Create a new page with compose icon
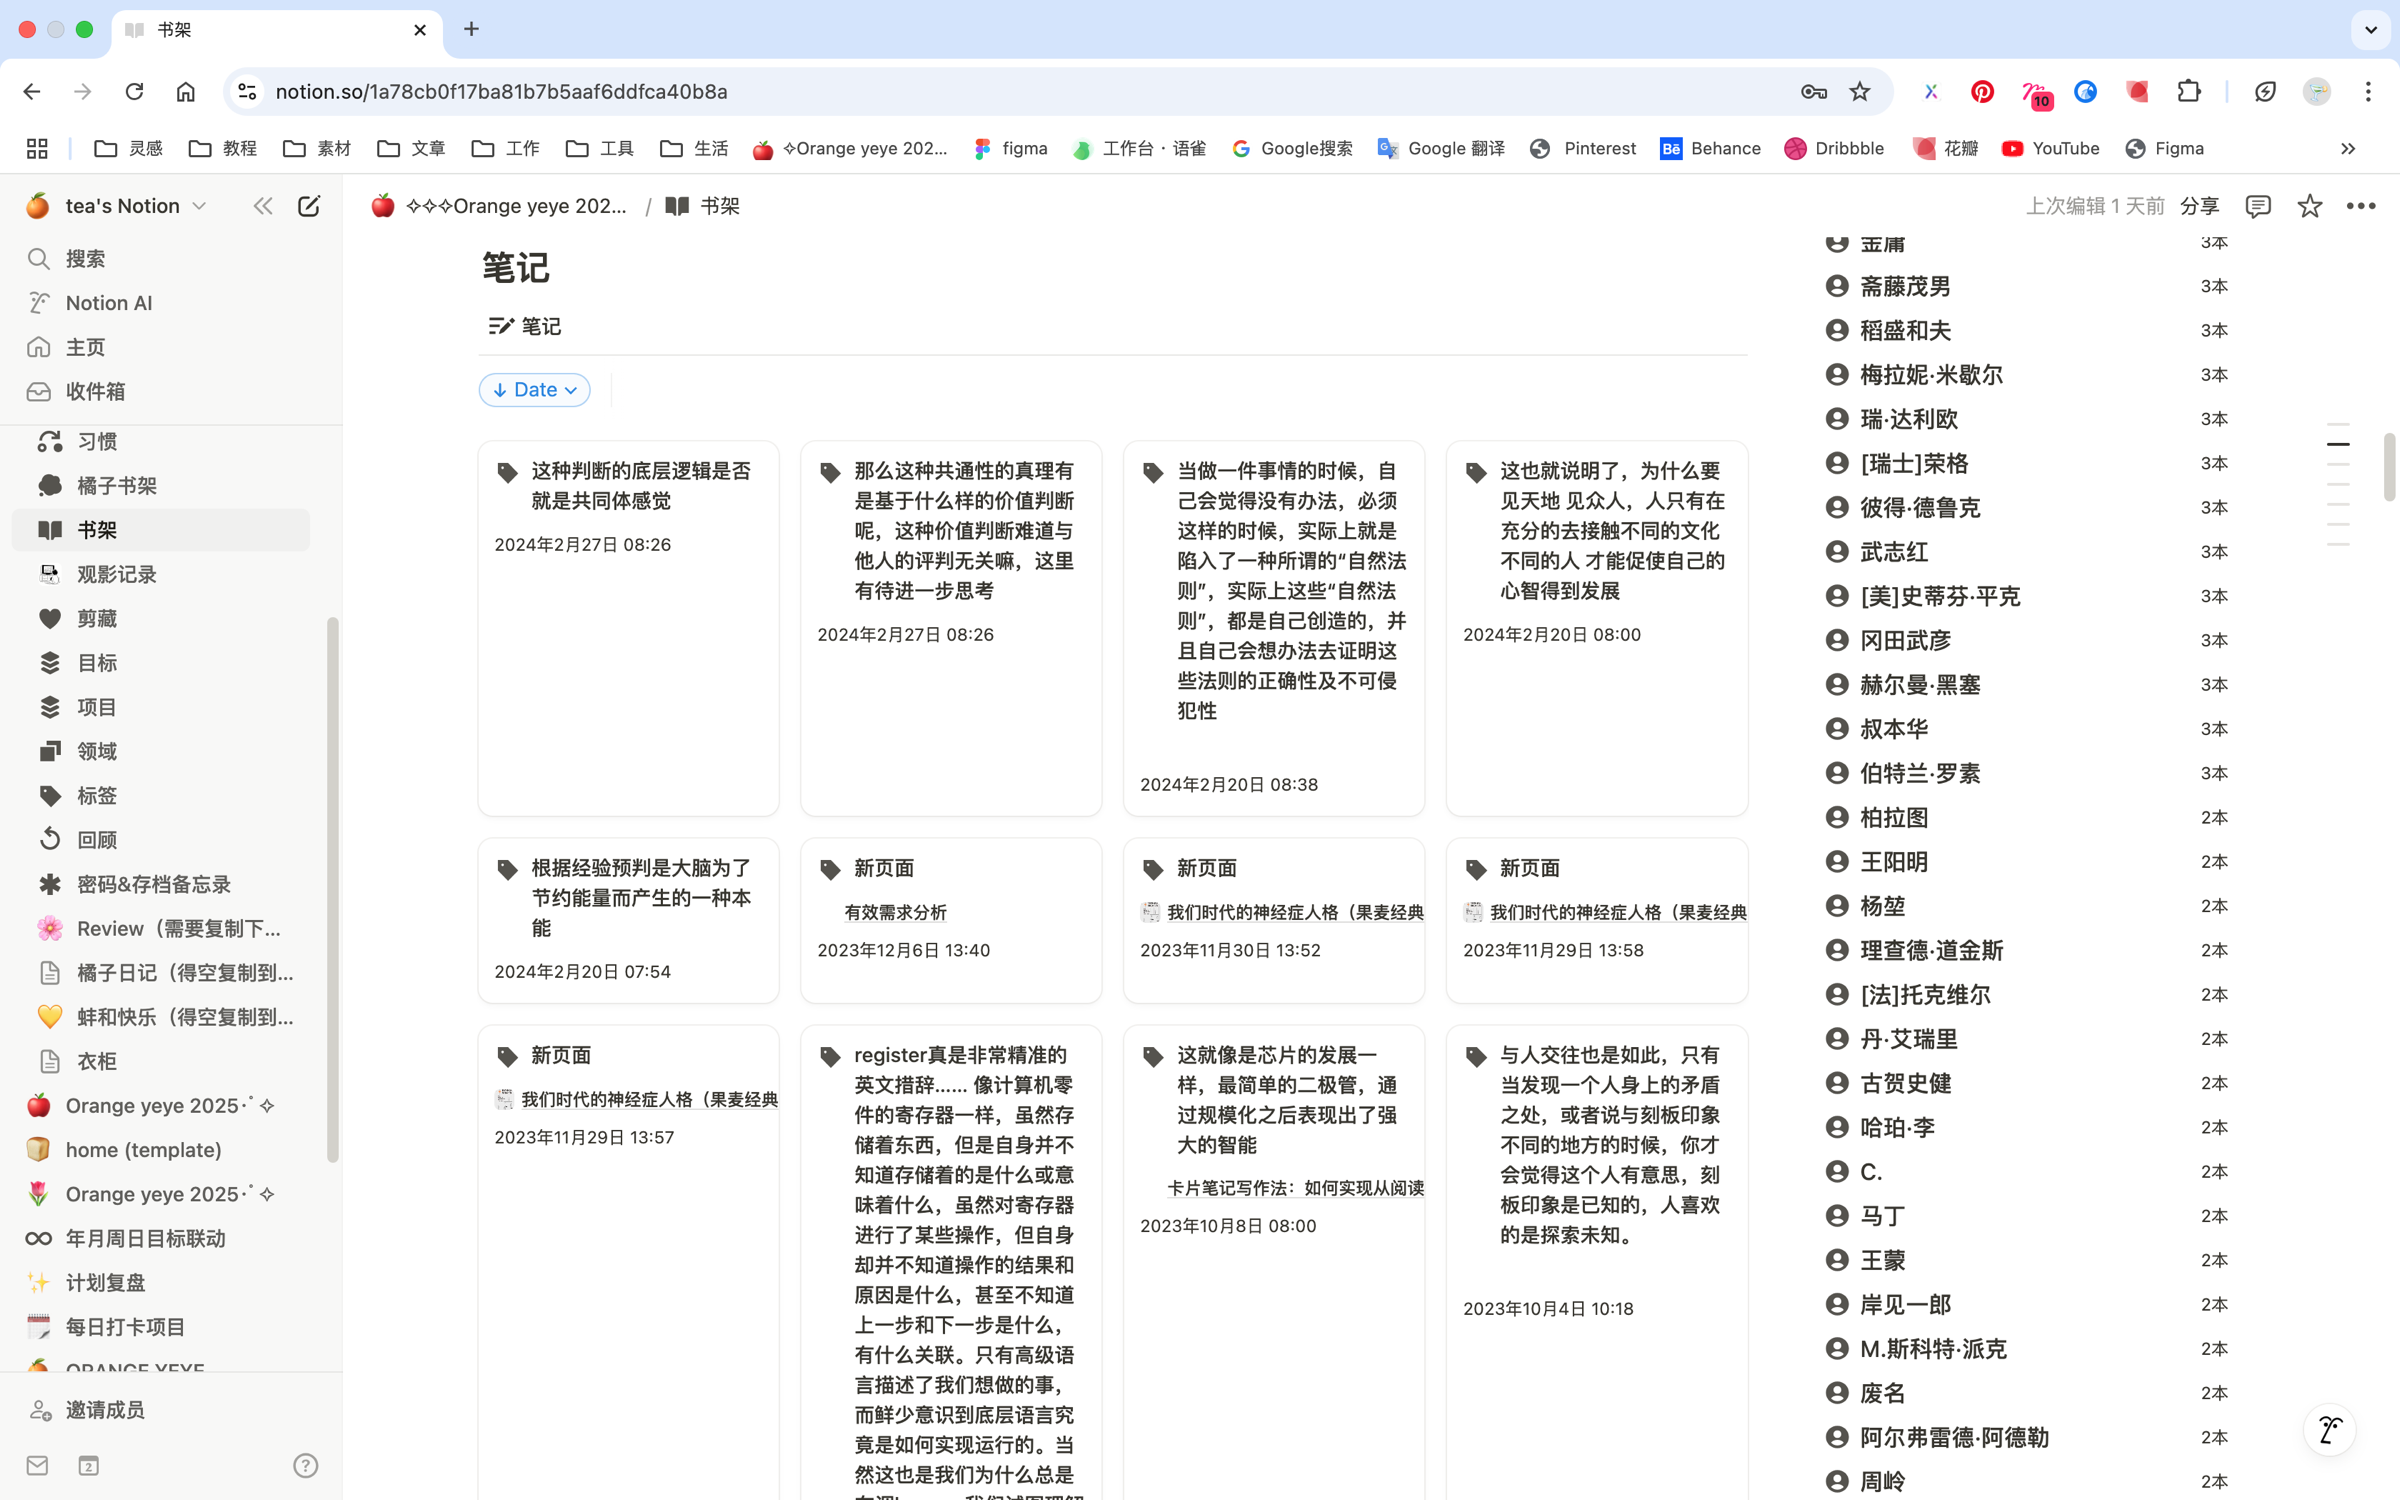The height and width of the screenshot is (1500, 2400). tap(309, 206)
